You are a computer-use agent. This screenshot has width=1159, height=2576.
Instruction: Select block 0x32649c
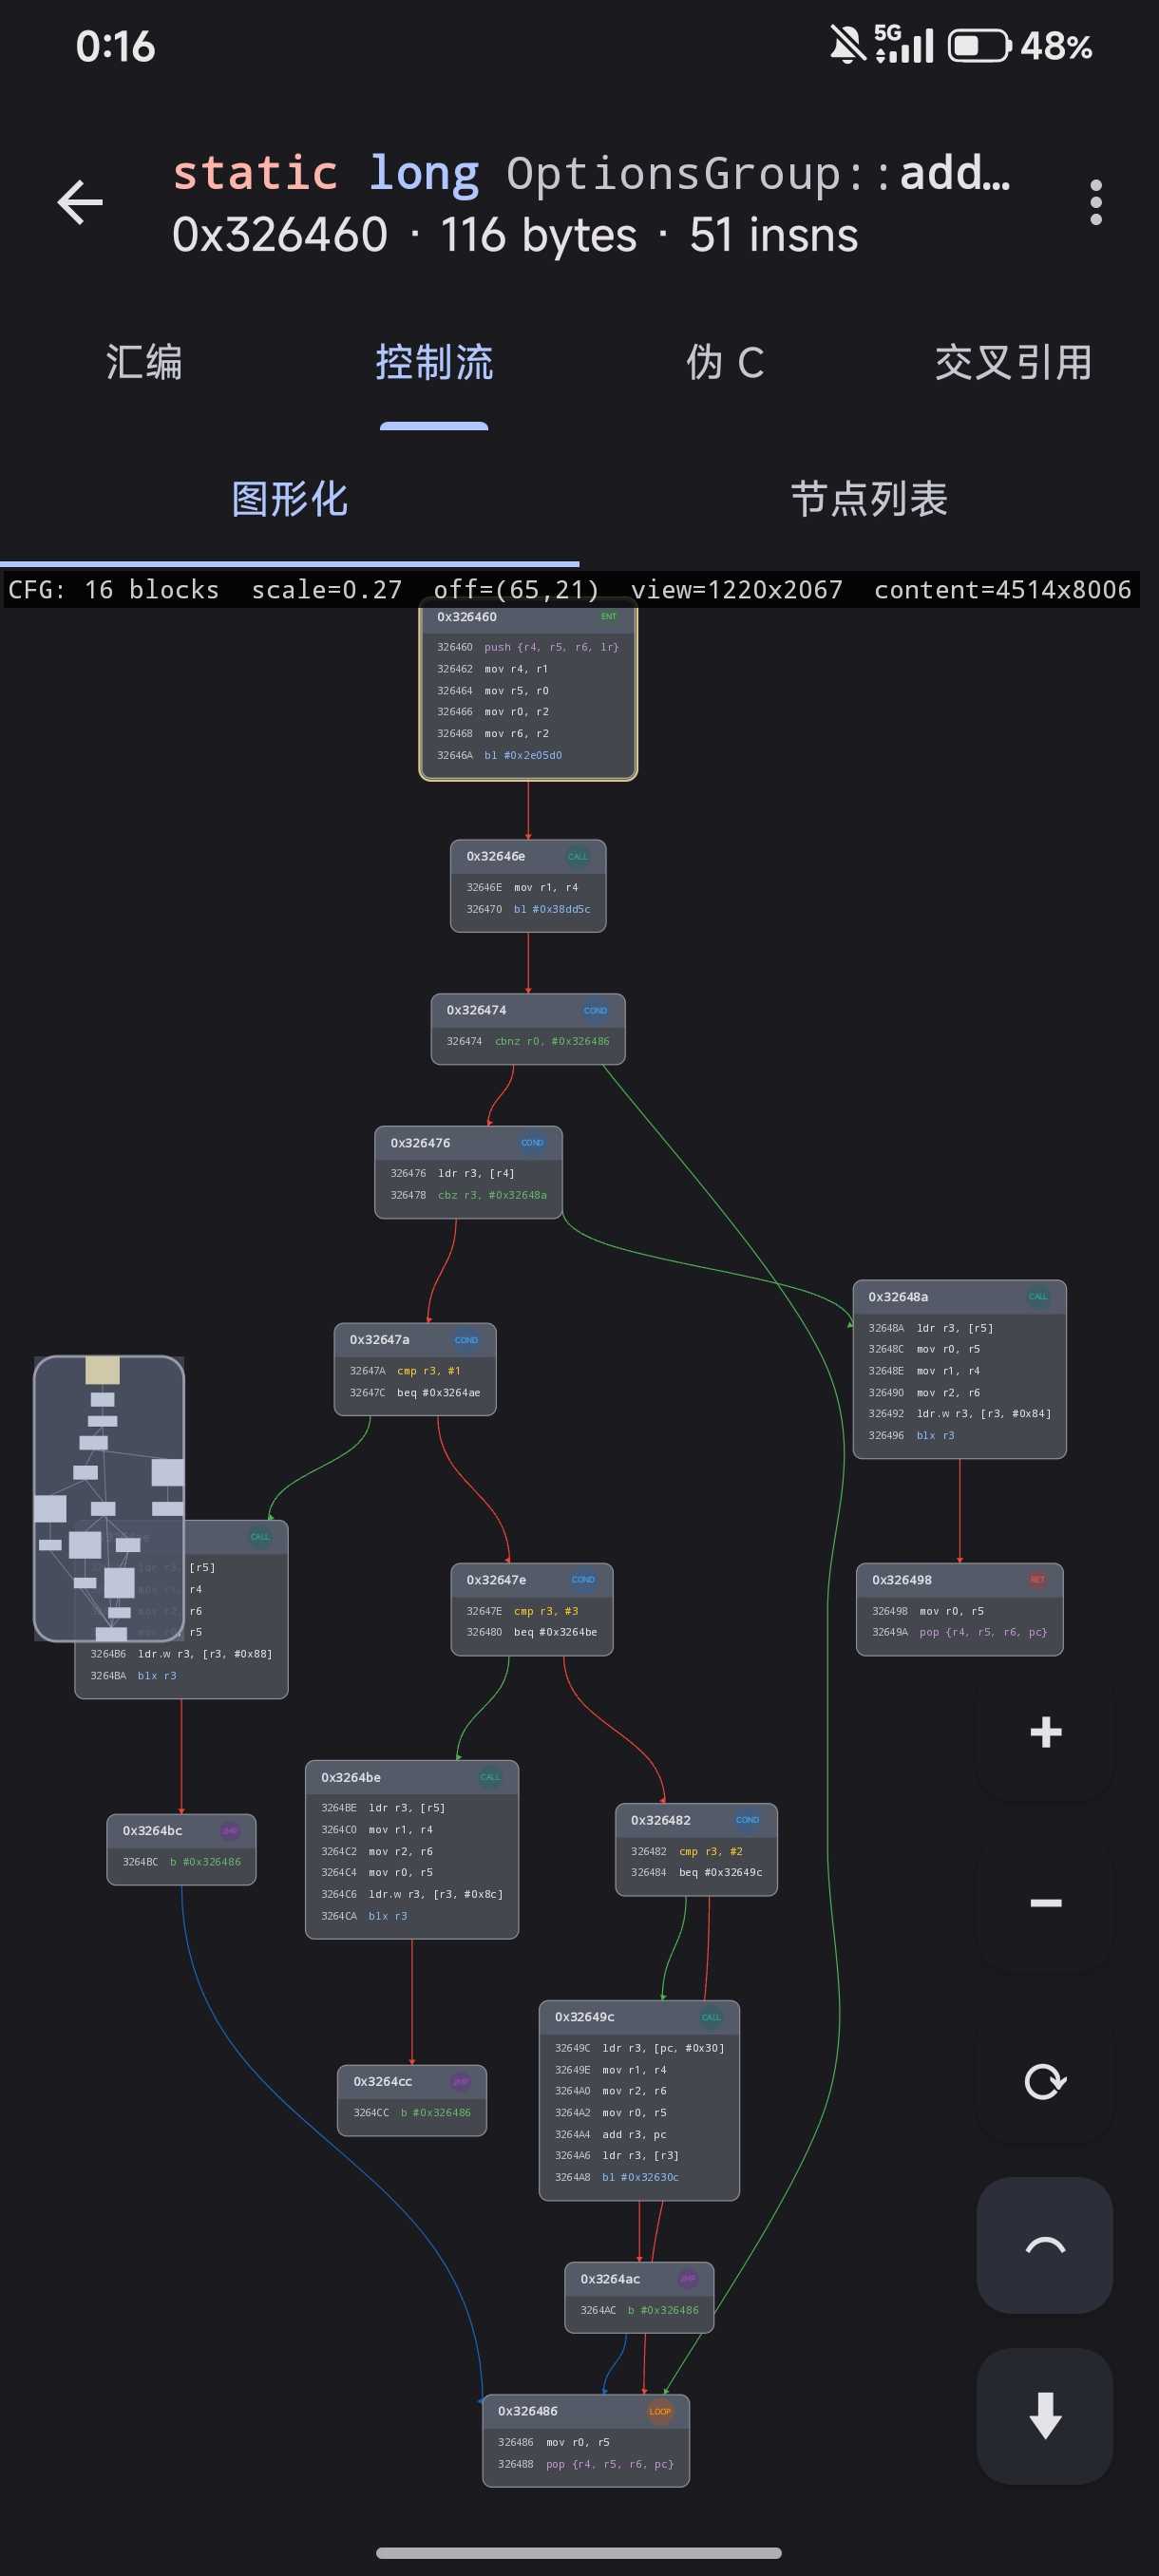pos(639,2100)
